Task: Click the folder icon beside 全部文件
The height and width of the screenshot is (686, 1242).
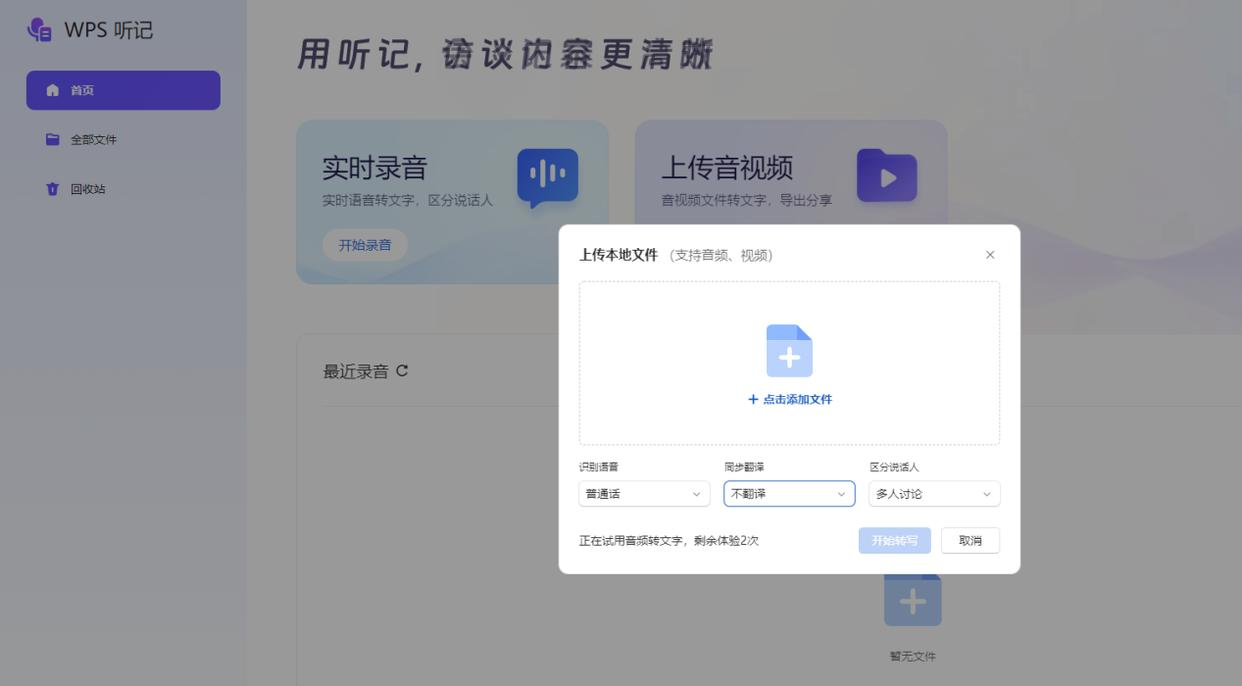Action: [x=53, y=139]
